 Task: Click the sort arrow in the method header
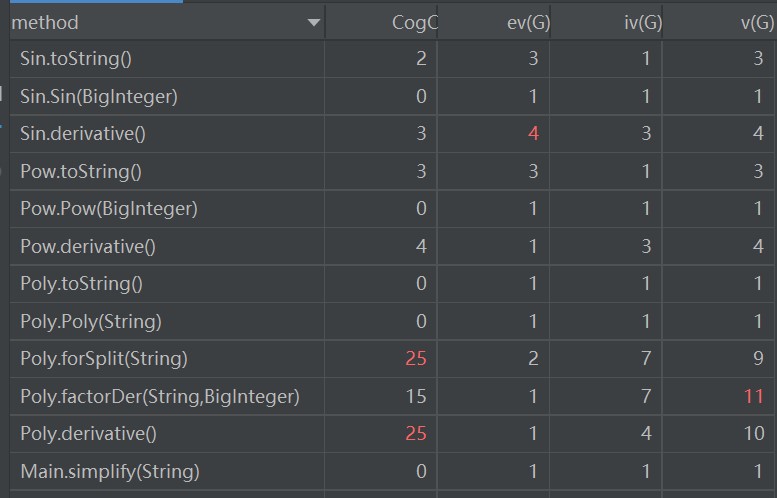pos(314,22)
